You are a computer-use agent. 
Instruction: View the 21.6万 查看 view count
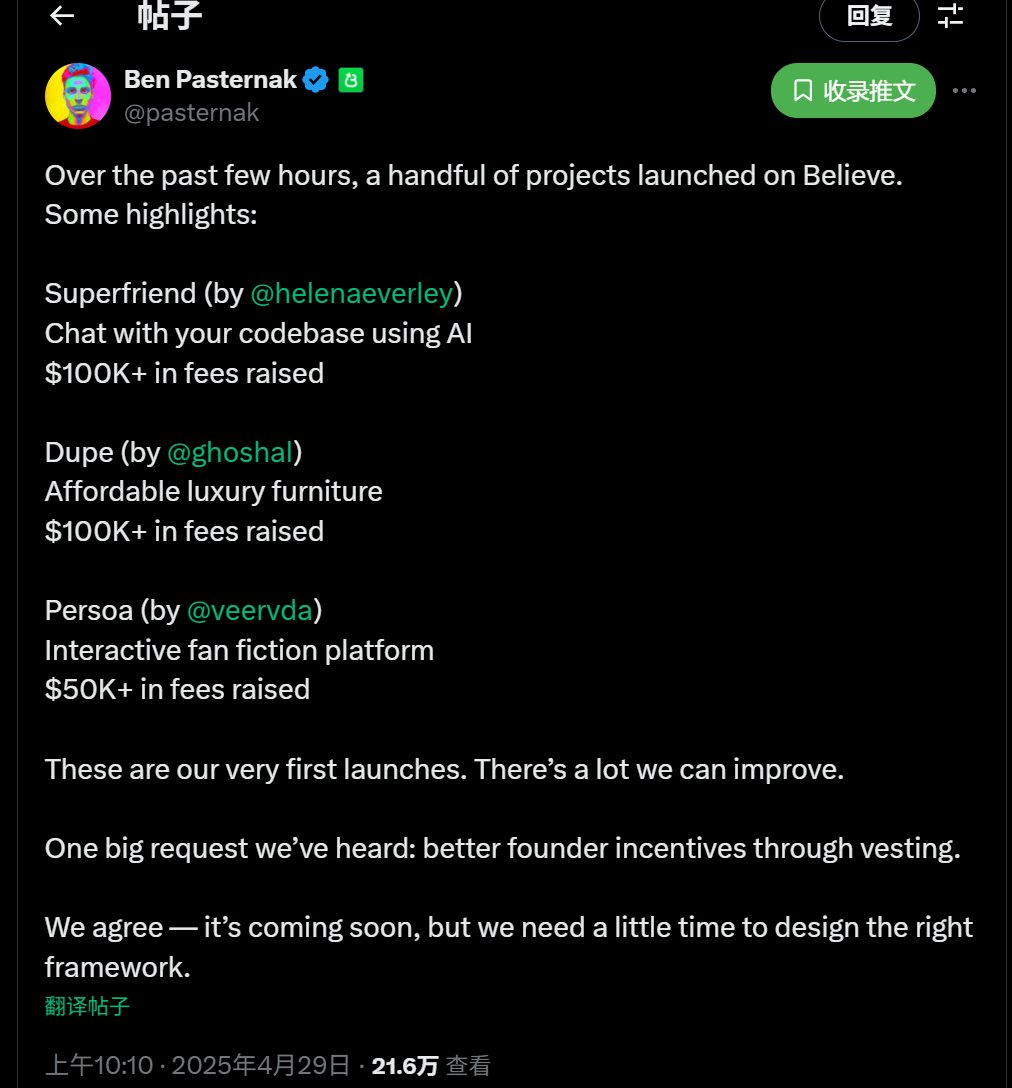click(x=431, y=1065)
